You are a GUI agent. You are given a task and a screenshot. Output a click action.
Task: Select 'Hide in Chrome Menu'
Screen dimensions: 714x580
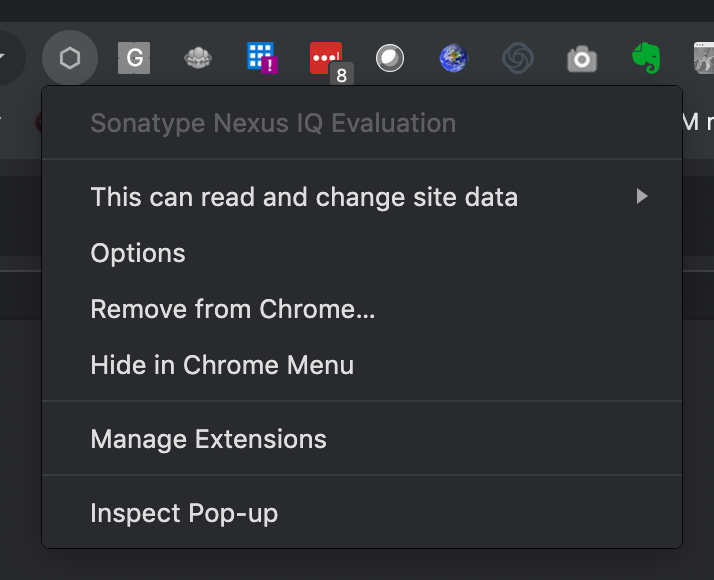362,365
